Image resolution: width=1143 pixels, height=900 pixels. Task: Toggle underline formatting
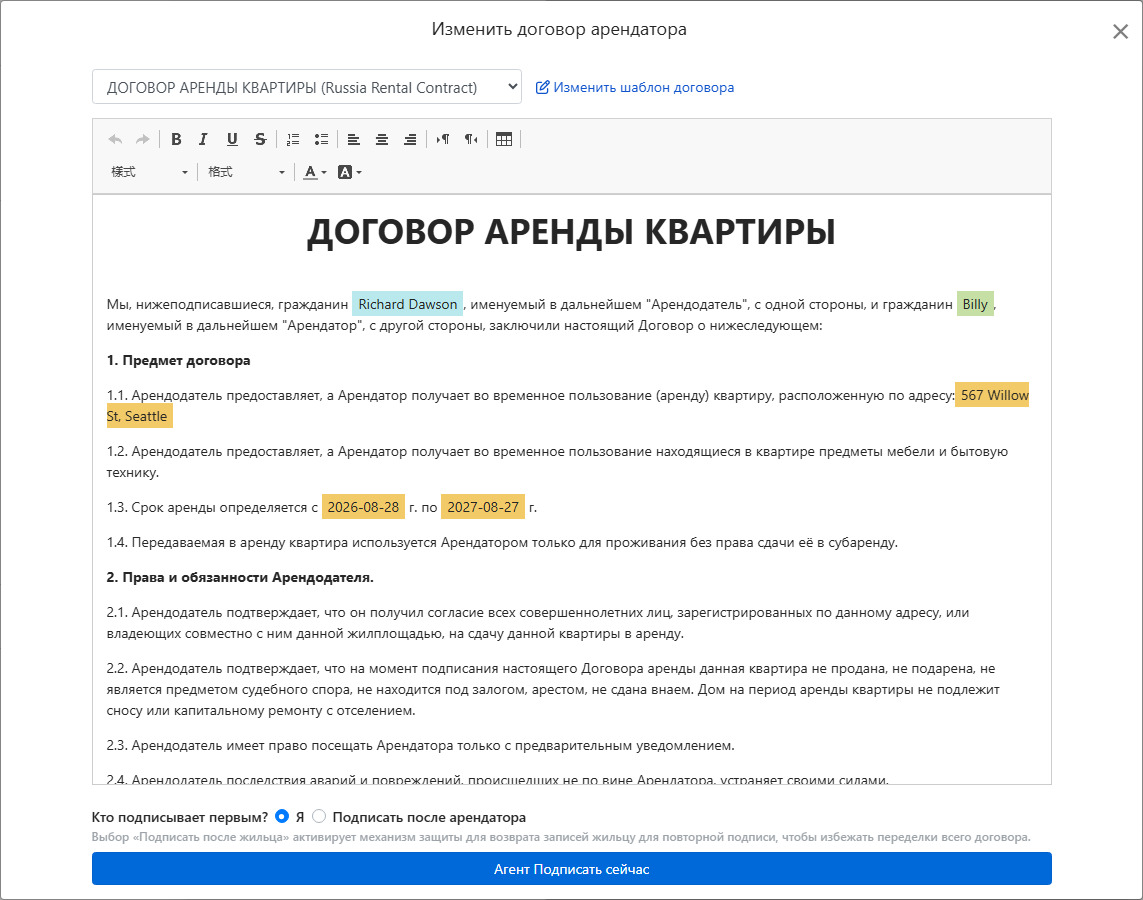pyautogui.click(x=232, y=139)
